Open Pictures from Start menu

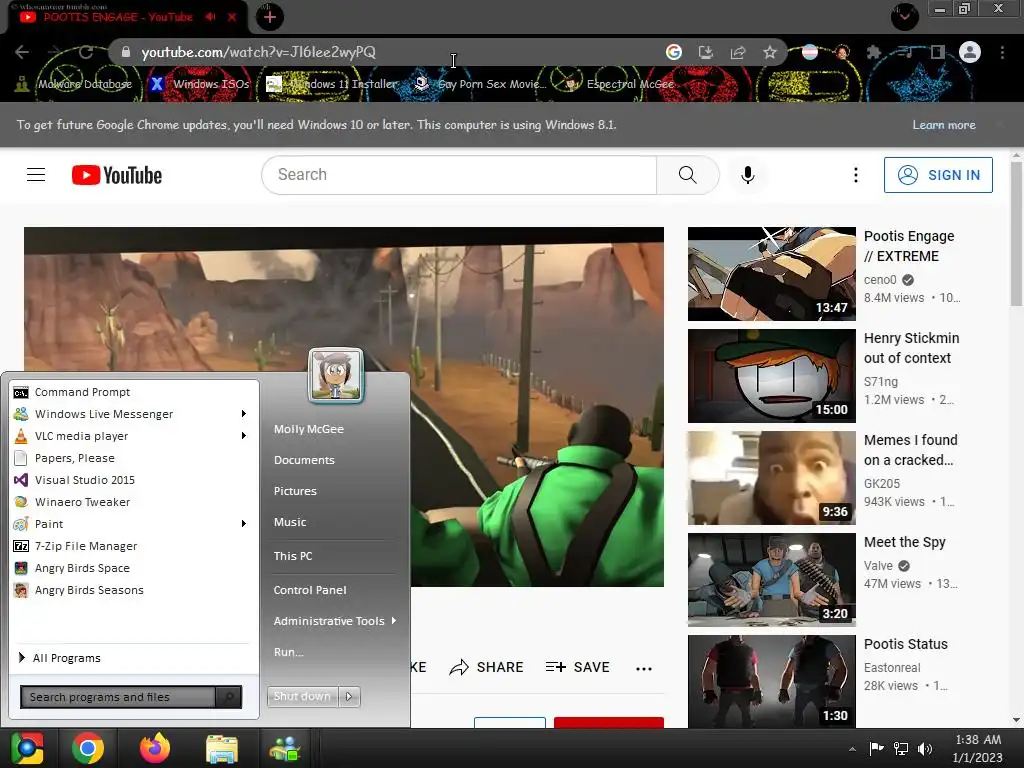click(x=295, y=491)
